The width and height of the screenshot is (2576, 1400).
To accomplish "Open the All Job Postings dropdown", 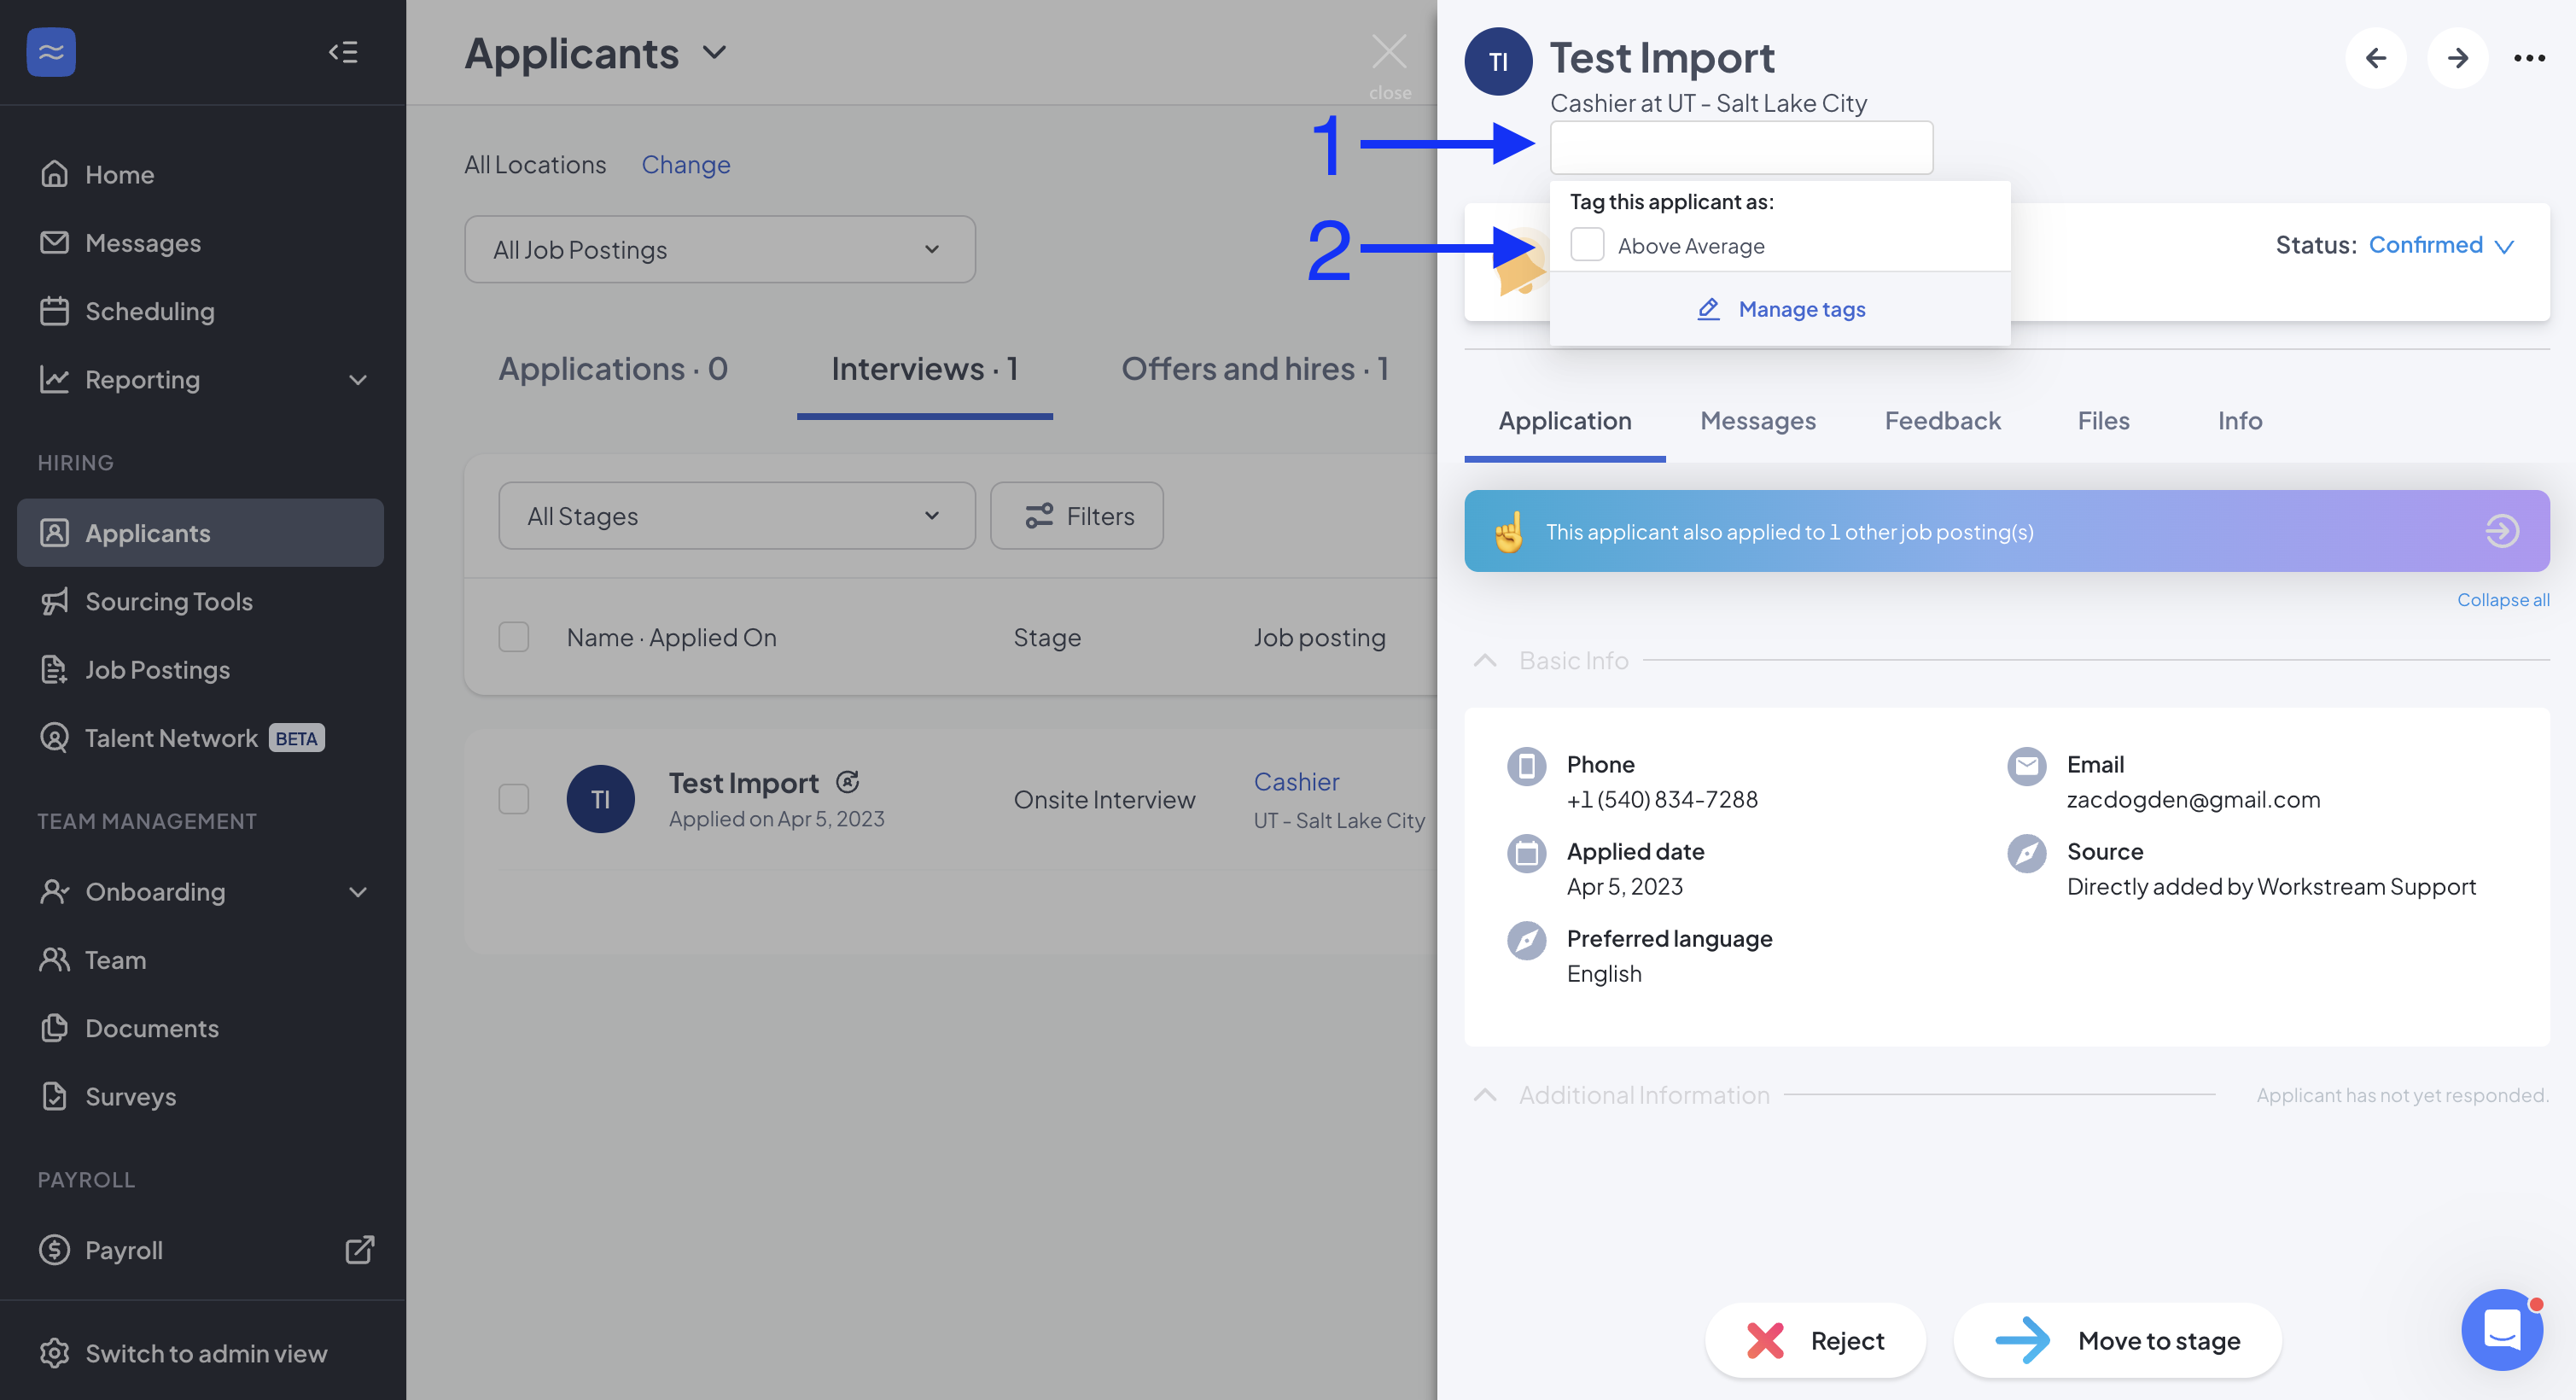I will pyautogui.click(x=719, y=249).
